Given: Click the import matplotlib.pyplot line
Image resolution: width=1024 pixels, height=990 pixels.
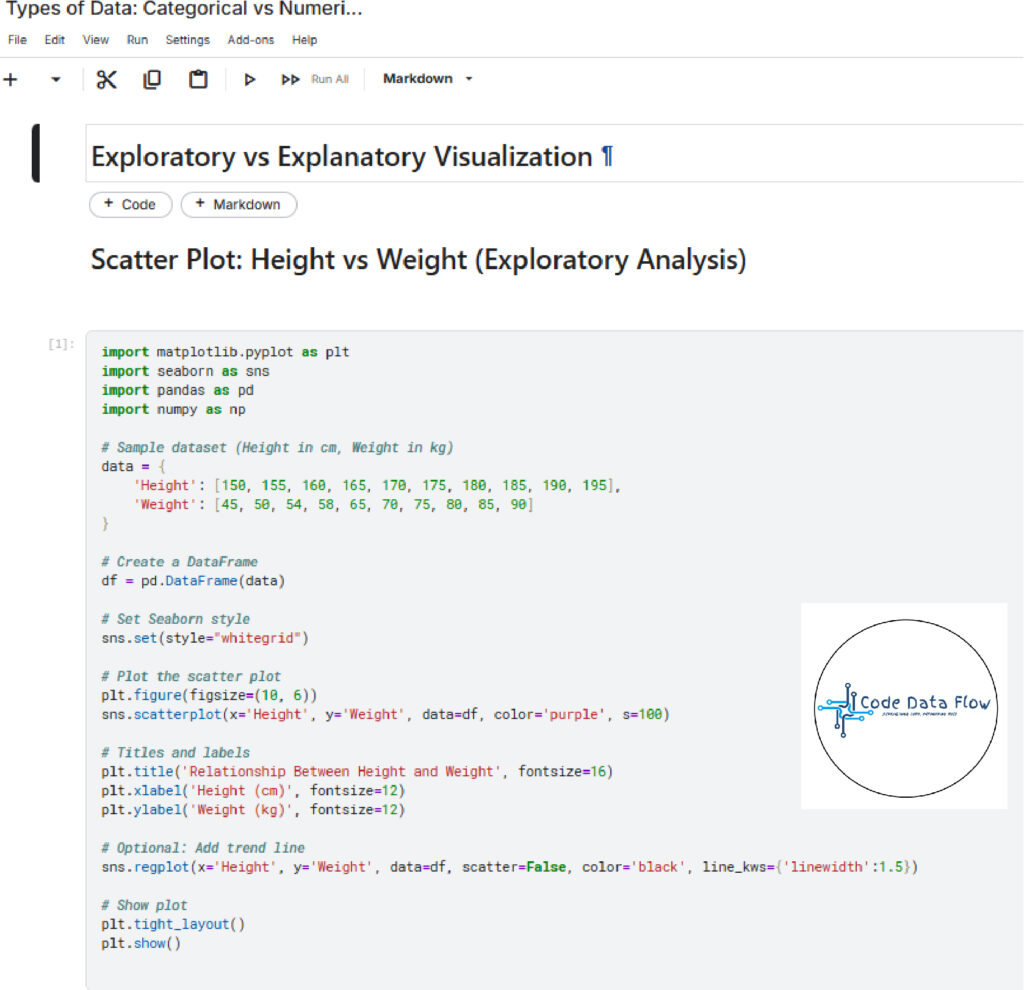Looking at the screenshot, I should (225, 352).
